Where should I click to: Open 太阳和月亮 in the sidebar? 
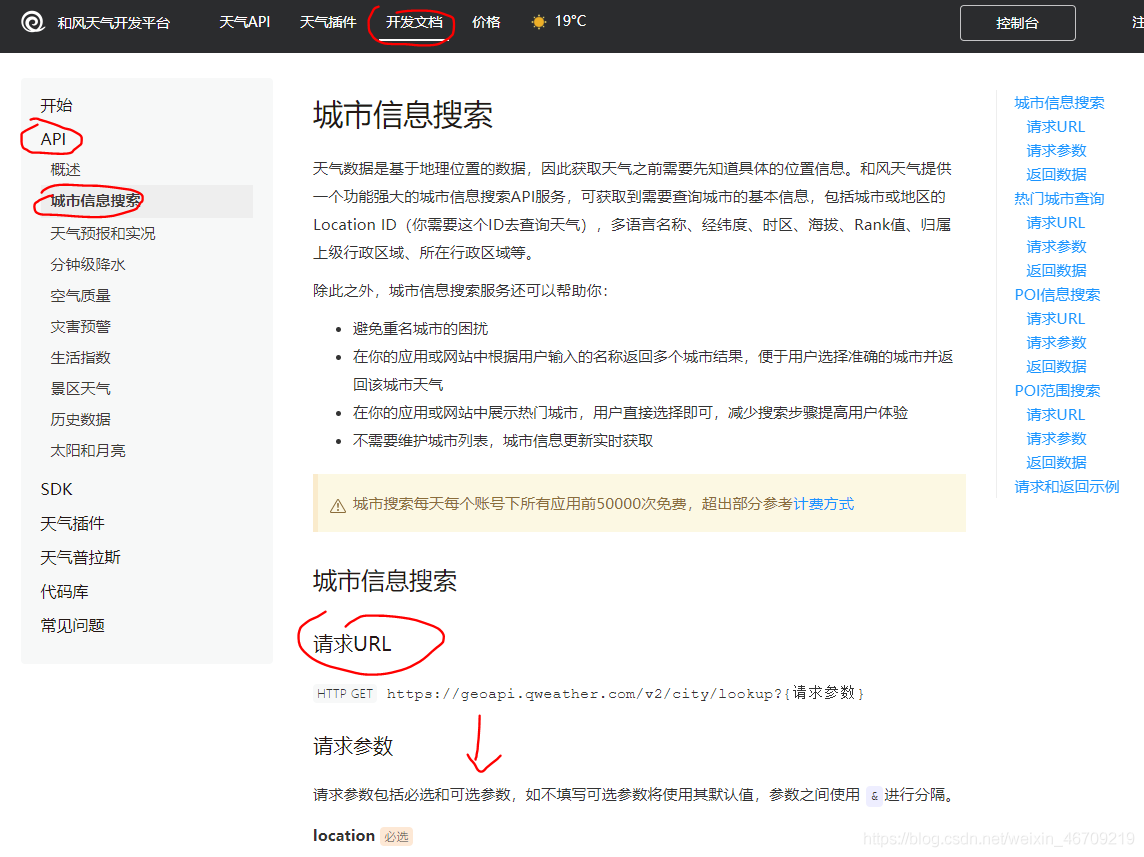coord(88,450)
